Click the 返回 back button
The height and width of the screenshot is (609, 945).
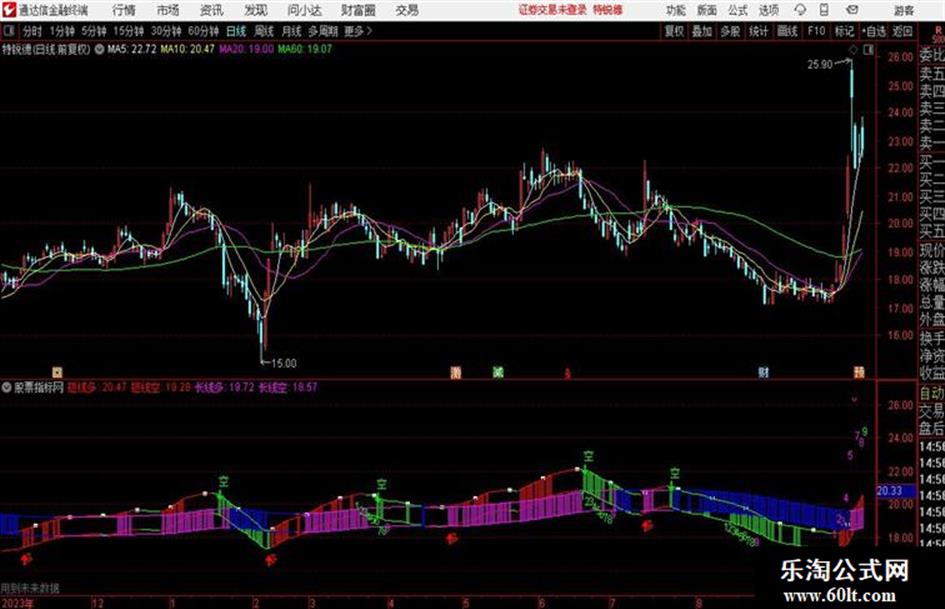point(902,31)
